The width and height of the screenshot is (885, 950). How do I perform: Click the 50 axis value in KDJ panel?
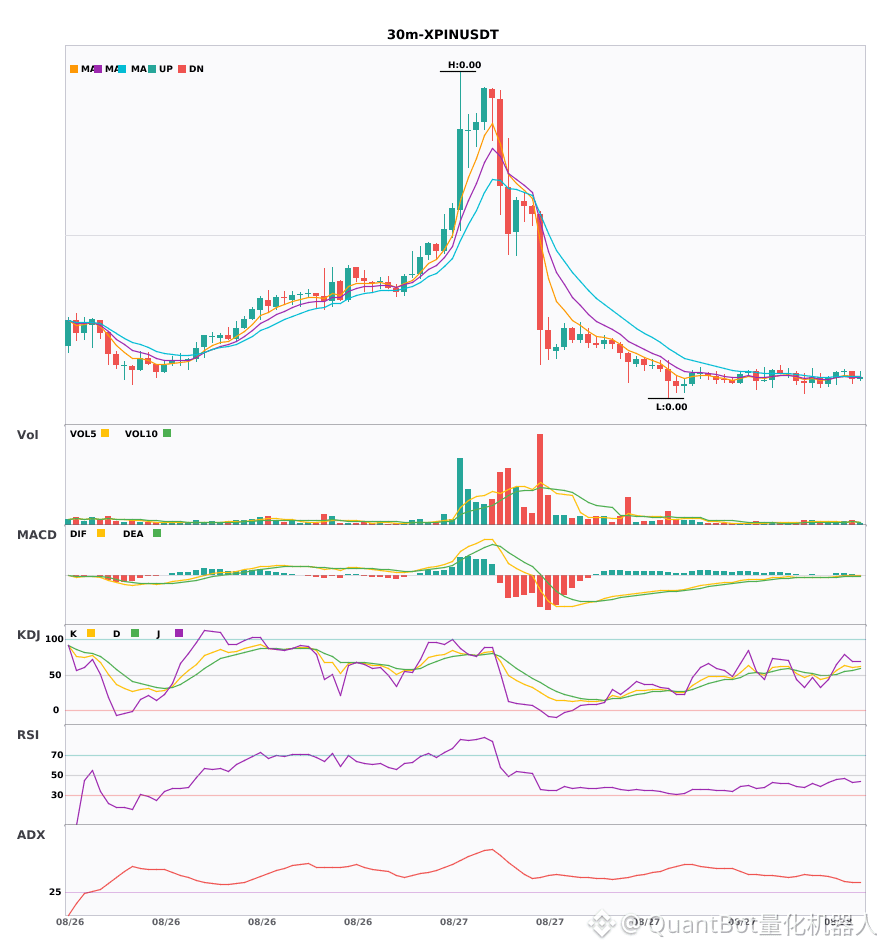pos(55,675)
